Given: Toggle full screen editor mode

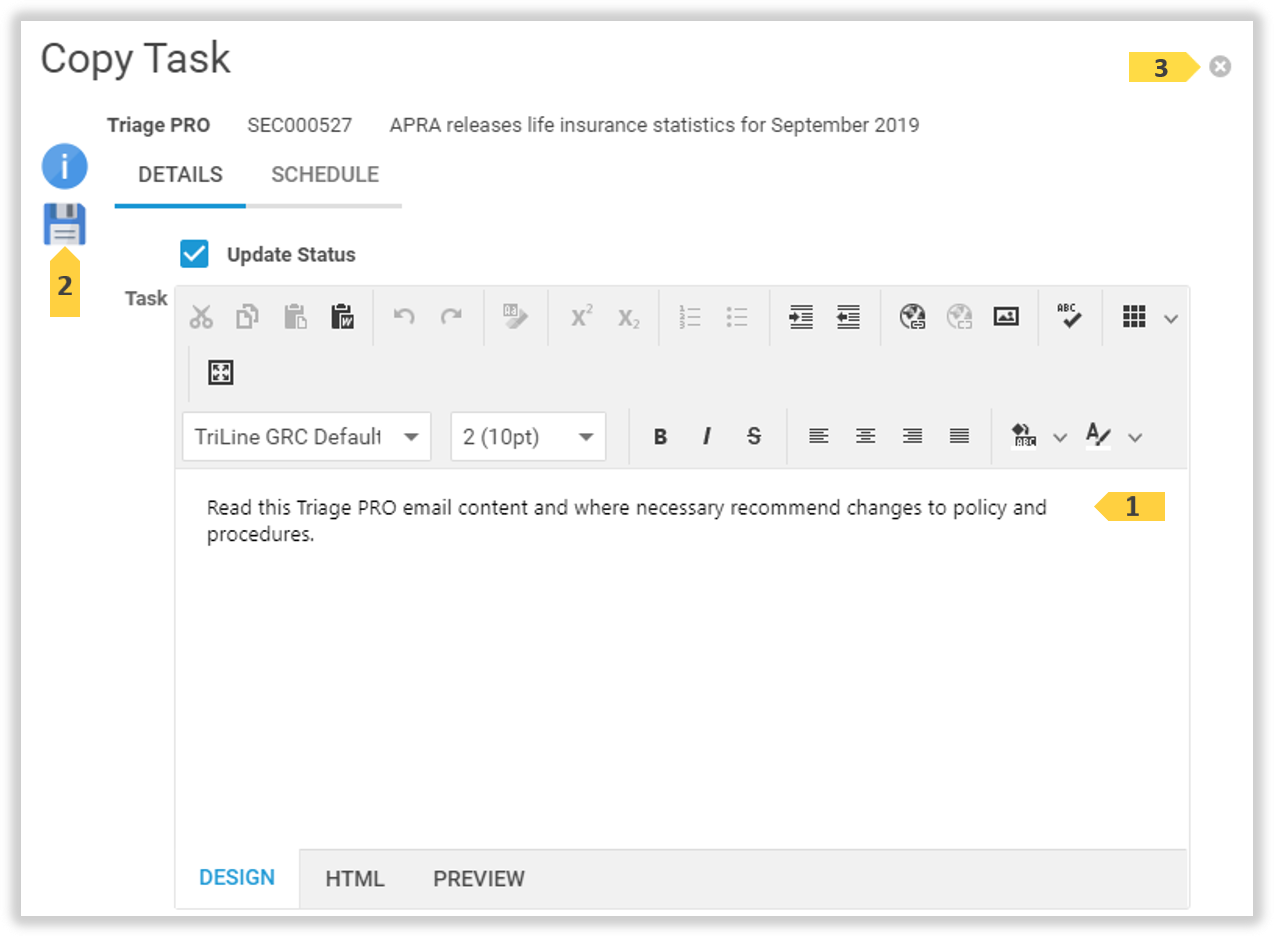Looking at the screenshot, I should point(220,373).
